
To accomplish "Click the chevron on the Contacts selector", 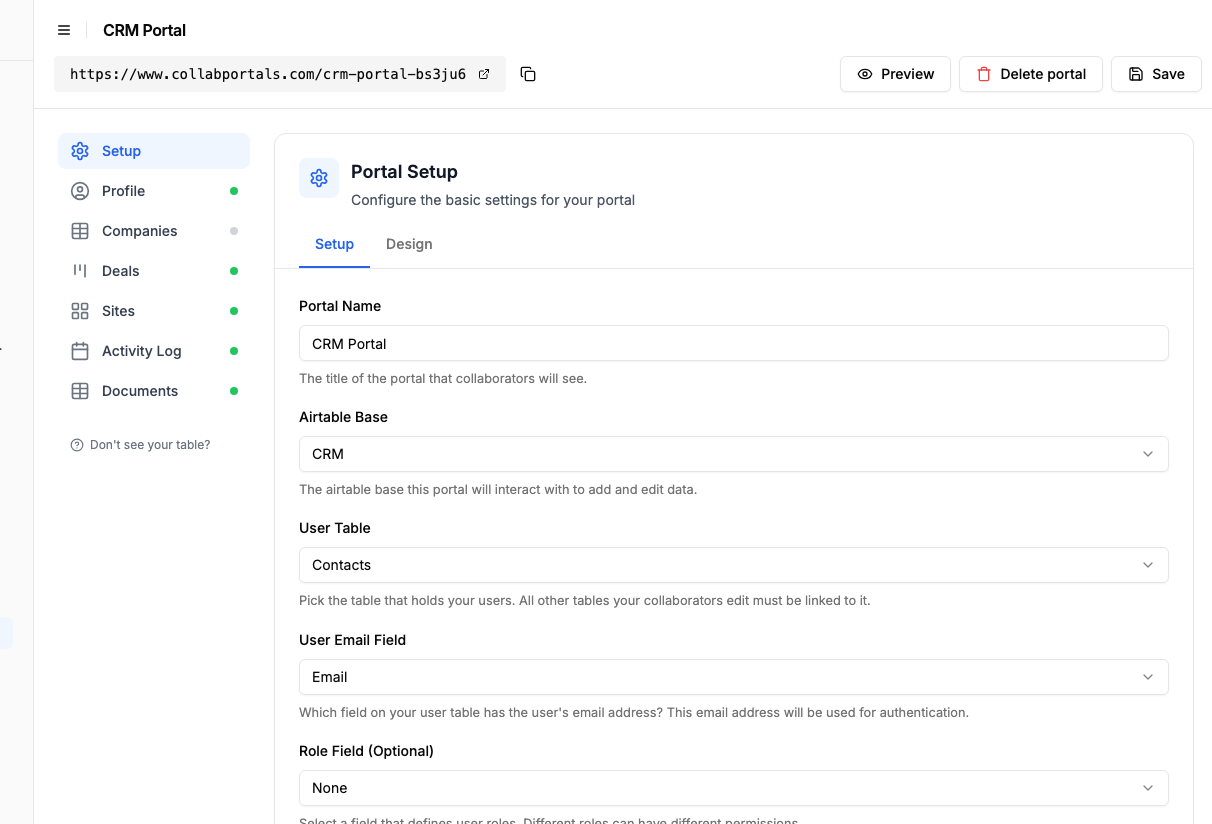I will tap(1148, 565).
